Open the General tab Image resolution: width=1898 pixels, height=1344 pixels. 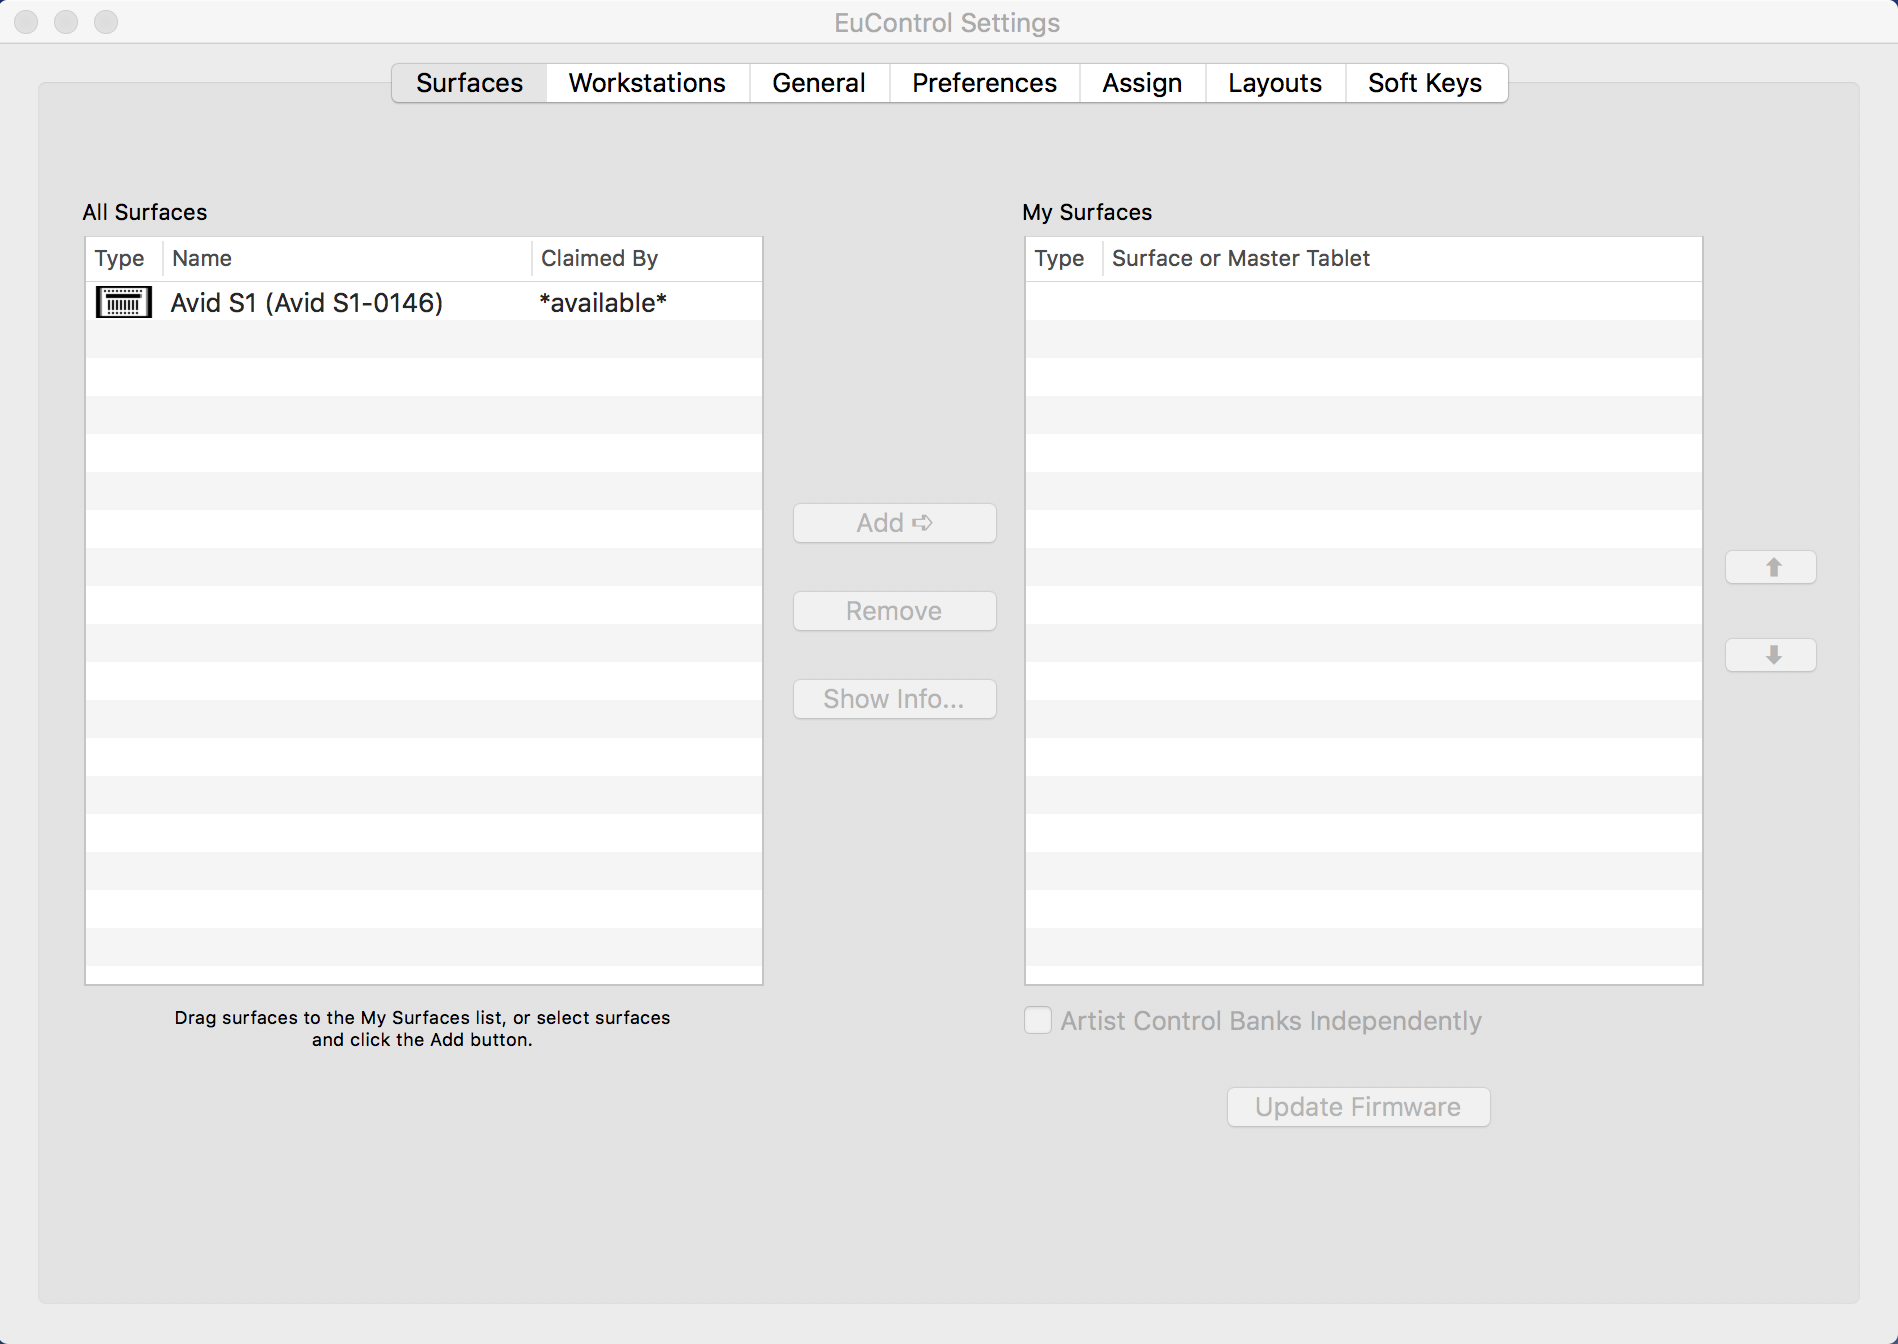pyautogui.click(x=819, y=83)
